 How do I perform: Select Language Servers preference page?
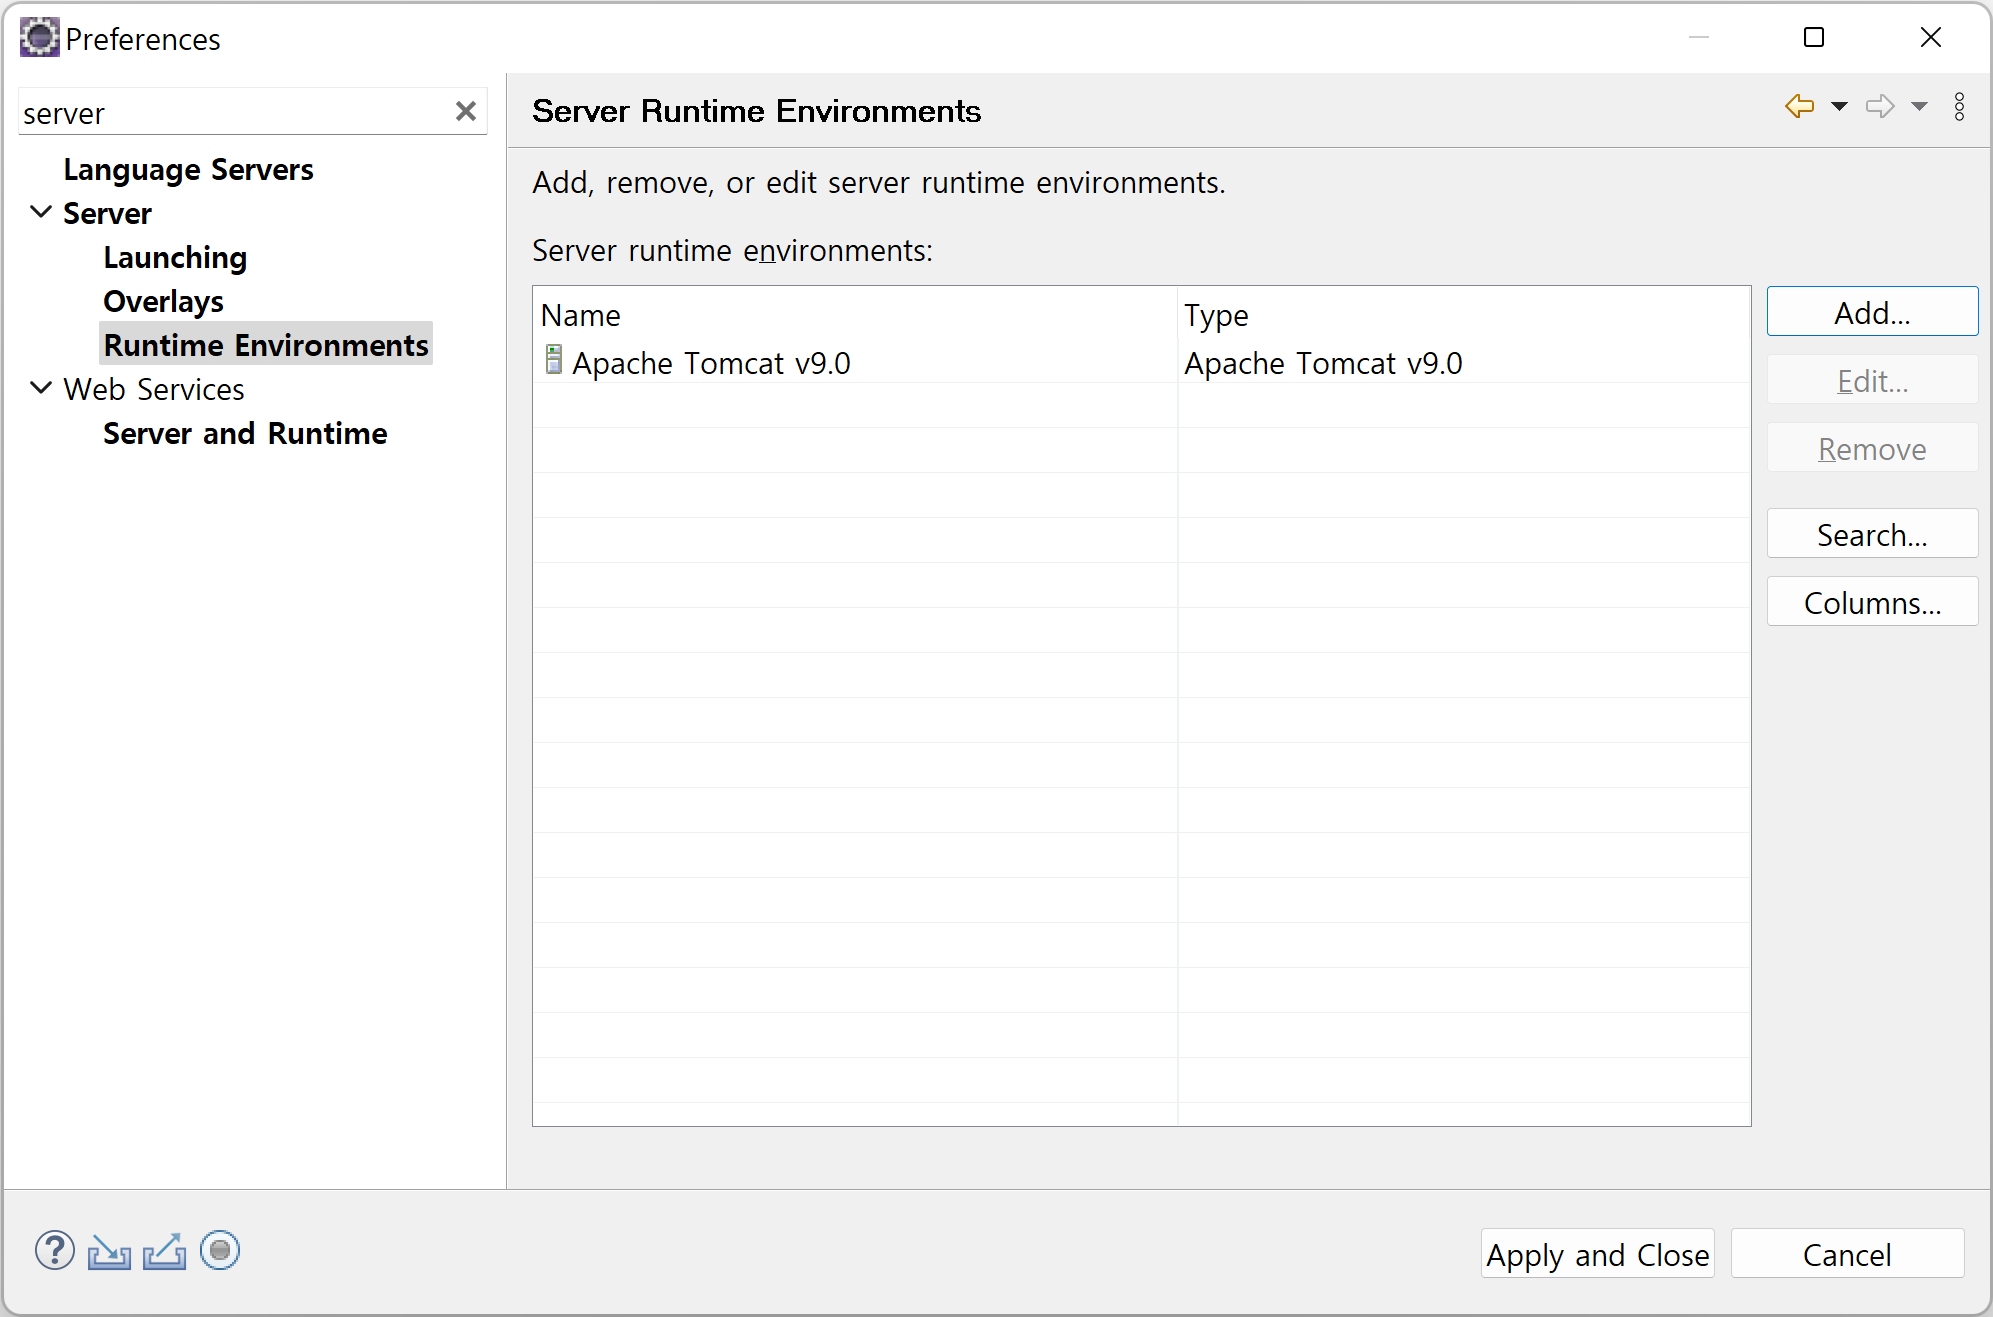[188, 170]
